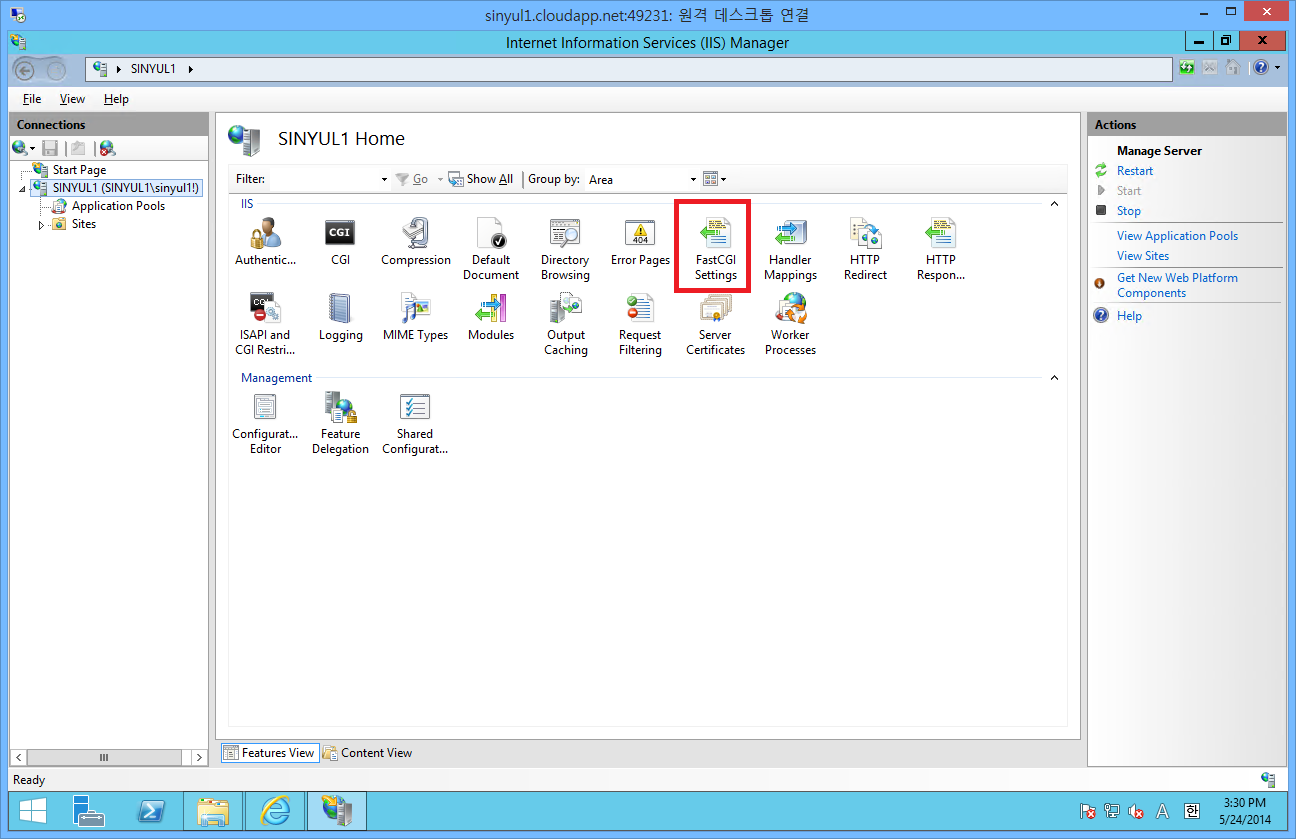
Task: Switch to Features View tab
Action: (x=269, y=753)
